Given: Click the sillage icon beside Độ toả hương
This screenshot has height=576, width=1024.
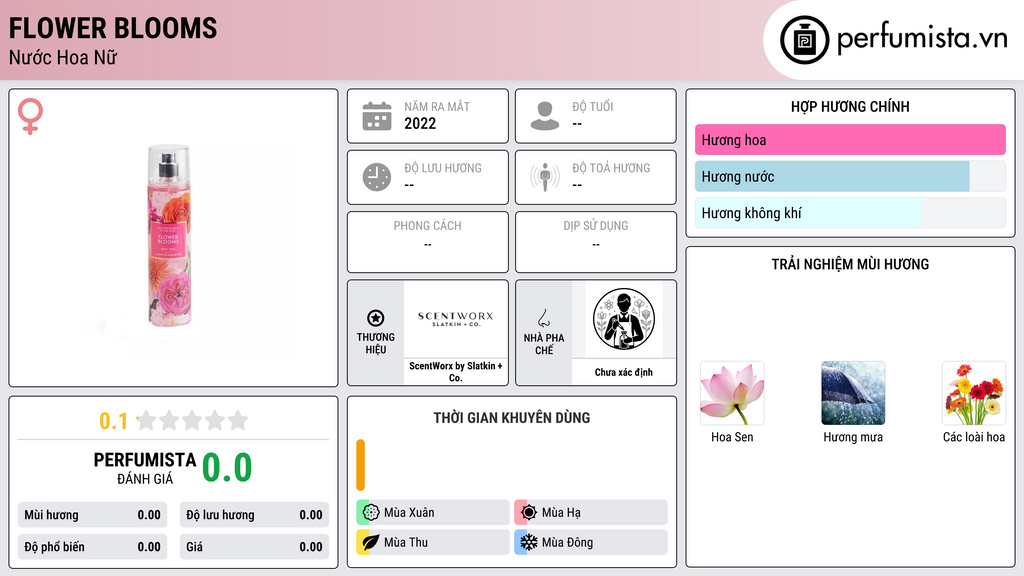Looking at the screenshot, I should point(545,177).
